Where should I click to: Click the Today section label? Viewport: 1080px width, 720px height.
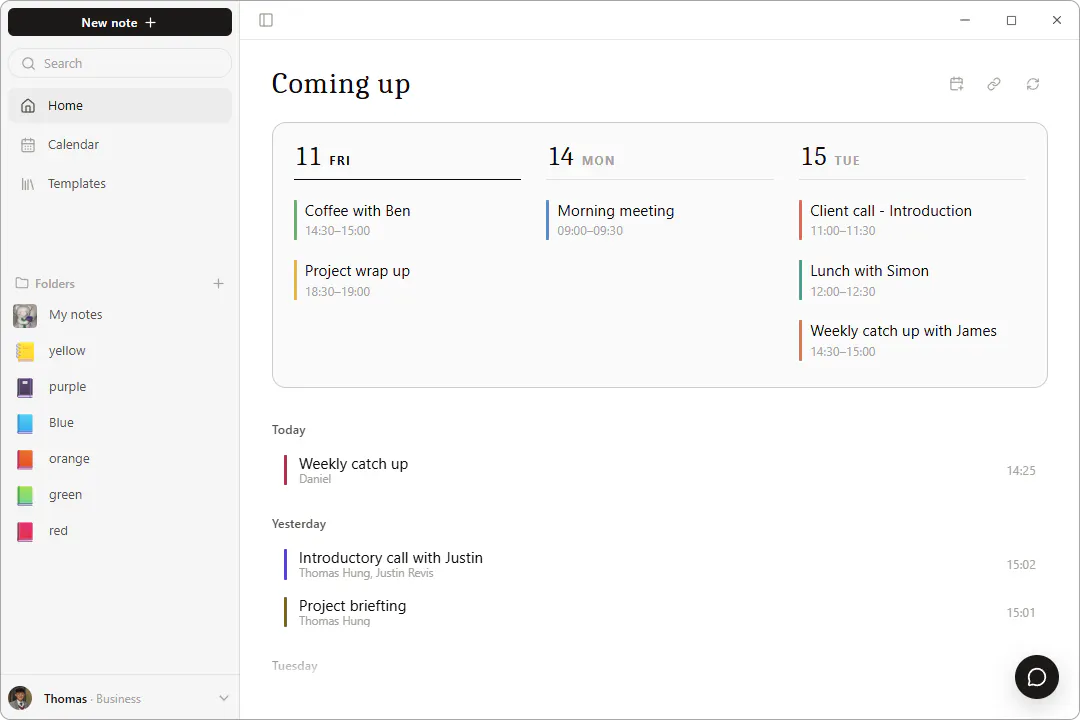(x=289, y=430)
